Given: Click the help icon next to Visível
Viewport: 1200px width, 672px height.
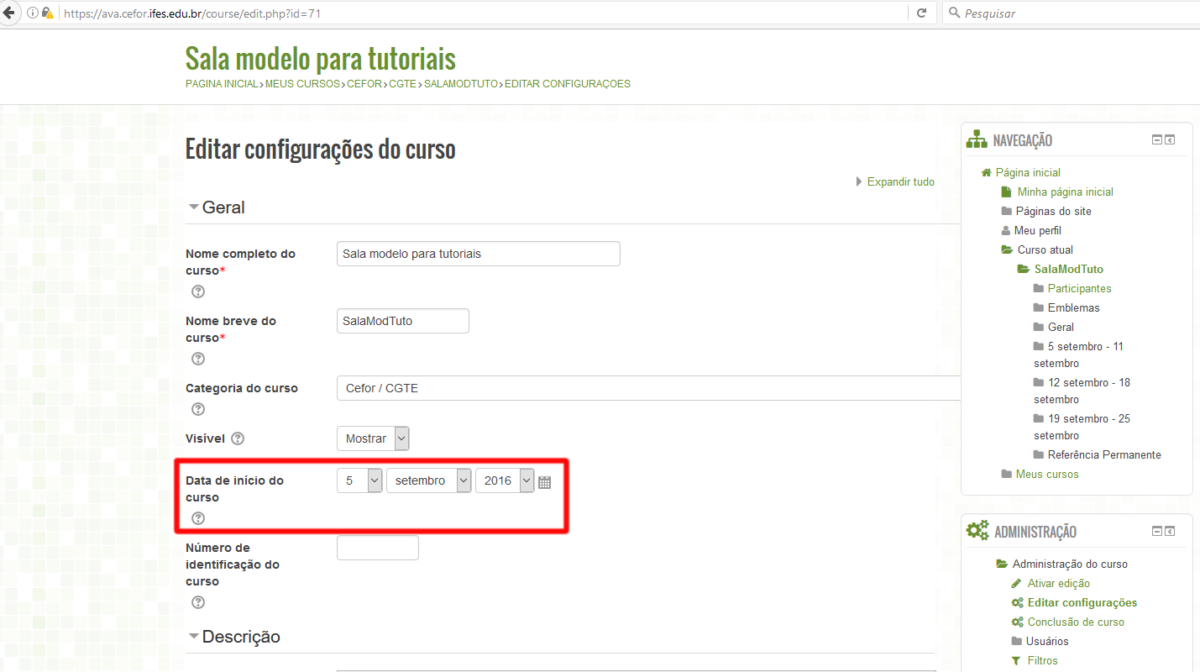Looking at the screenshot, I should tap(237, 437).
